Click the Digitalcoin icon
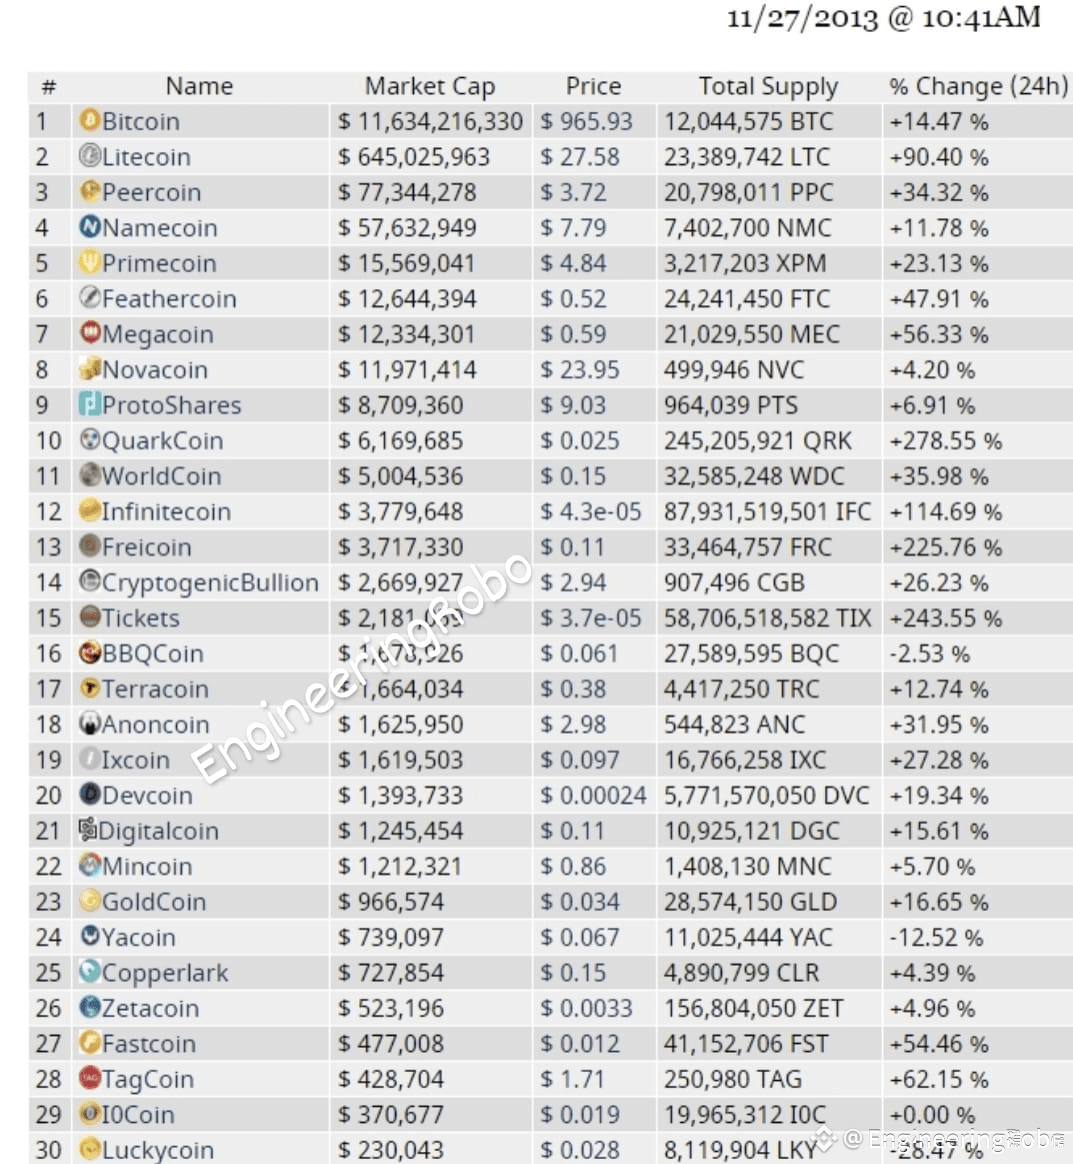 [x=88, y=829]
